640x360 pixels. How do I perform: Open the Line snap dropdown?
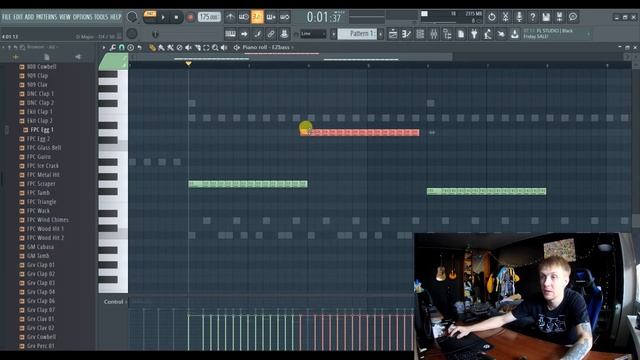click(313, 34)
